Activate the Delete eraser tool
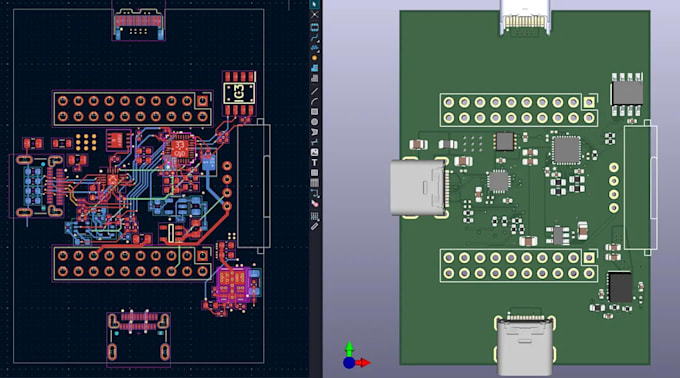The width and height of the screenshot is (680, 378). coord(314,202)
